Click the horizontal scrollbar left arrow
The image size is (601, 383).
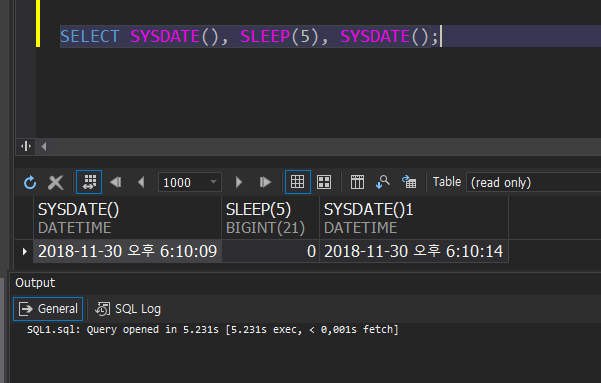click(44, 146)
